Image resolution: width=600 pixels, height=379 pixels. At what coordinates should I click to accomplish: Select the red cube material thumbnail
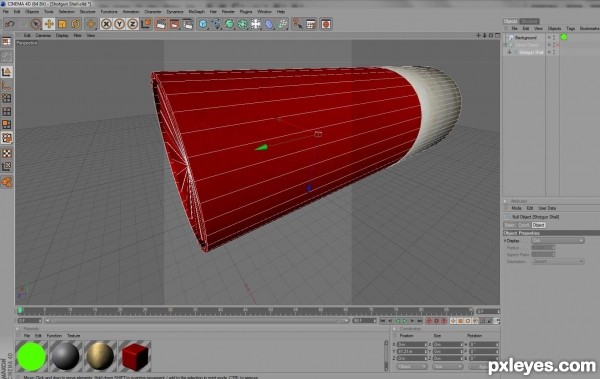click(135, 356)
